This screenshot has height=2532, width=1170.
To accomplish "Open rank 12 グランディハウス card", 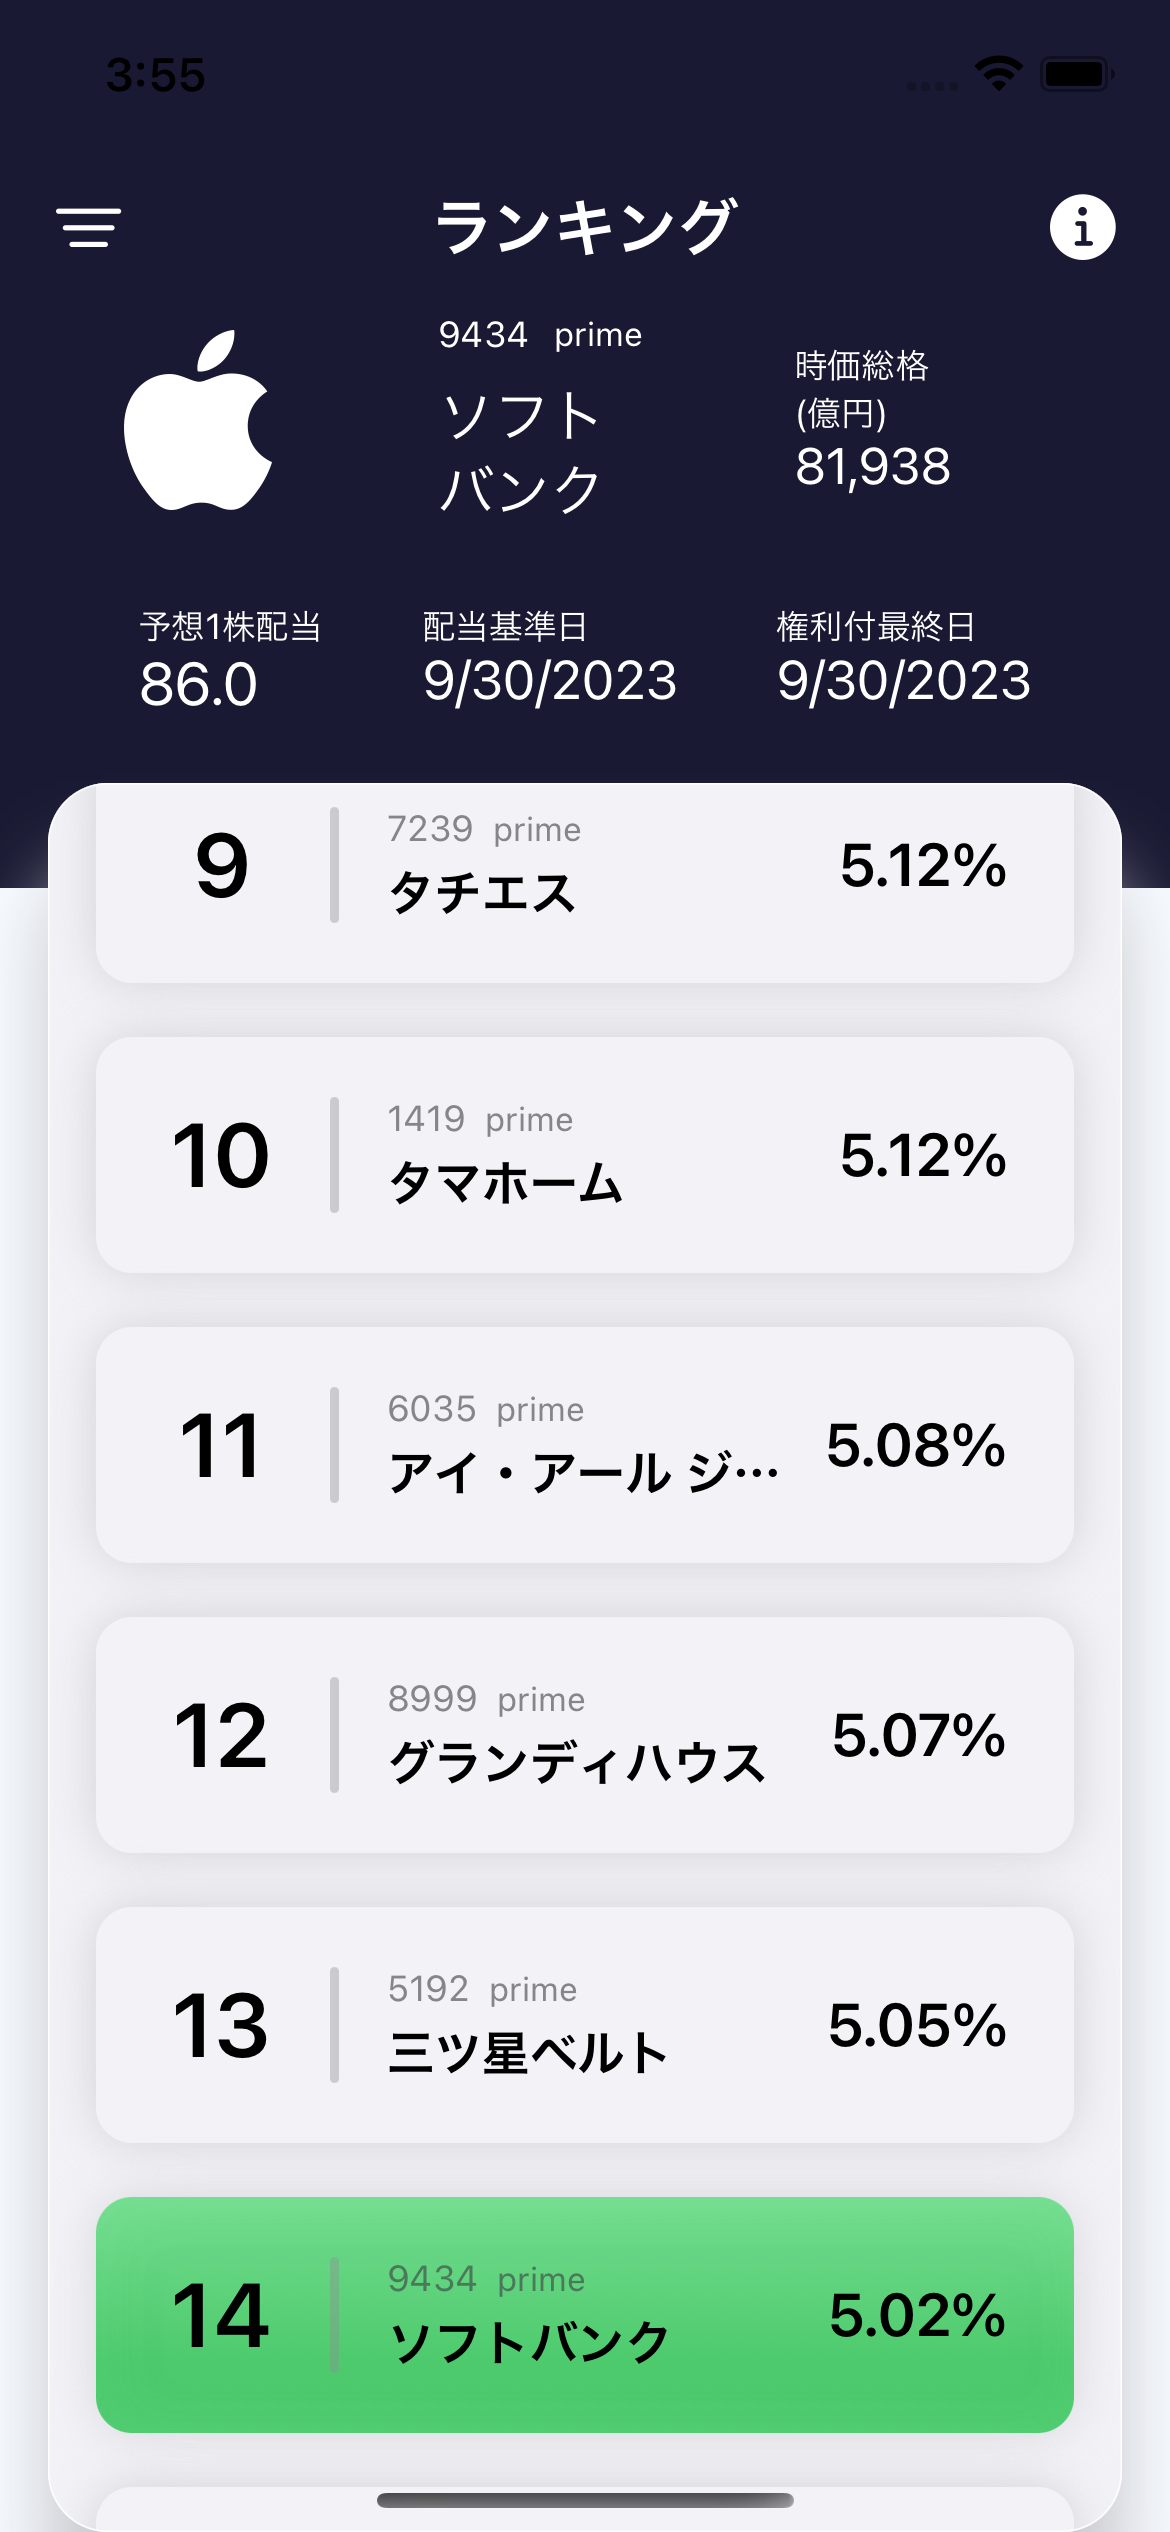I will tap(584, 1735).
